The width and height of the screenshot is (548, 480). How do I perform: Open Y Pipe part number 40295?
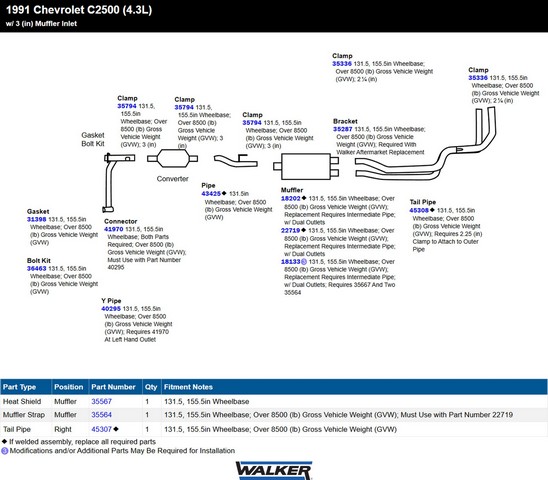(x=111, y=308)
